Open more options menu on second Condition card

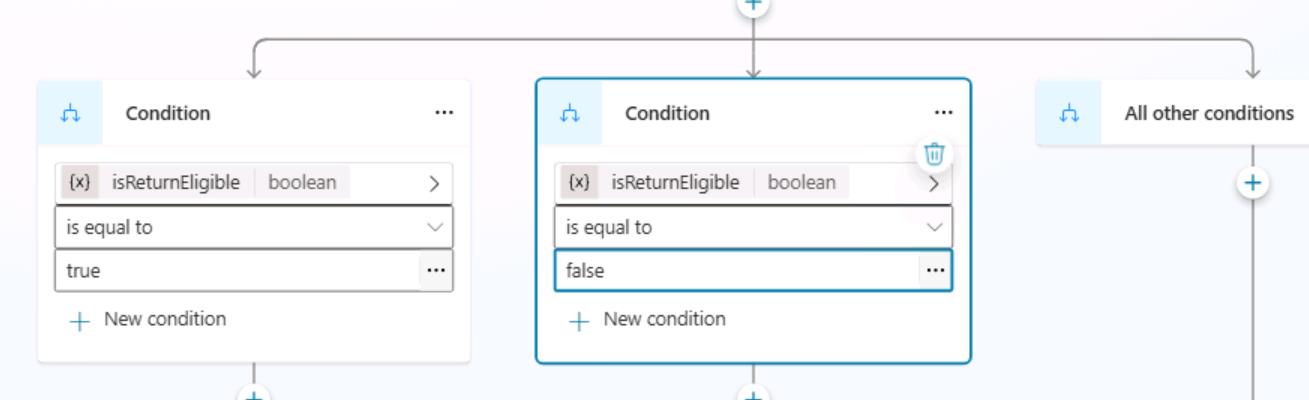(943, 113)
